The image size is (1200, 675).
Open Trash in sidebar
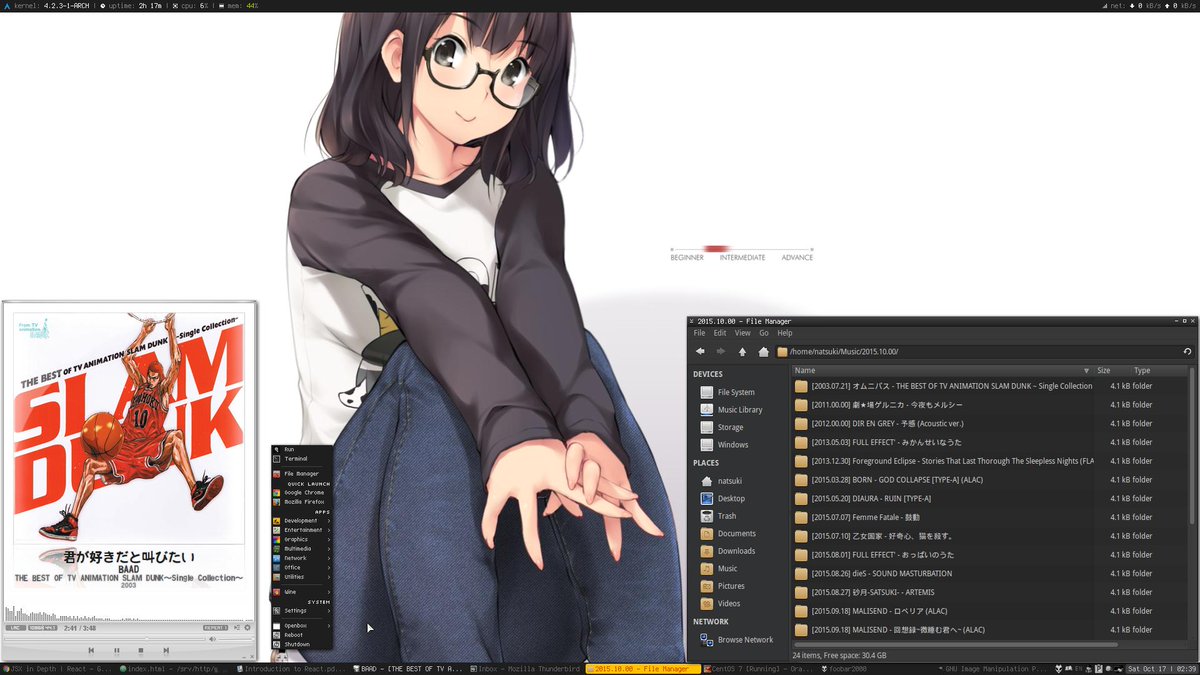[727, 516]
